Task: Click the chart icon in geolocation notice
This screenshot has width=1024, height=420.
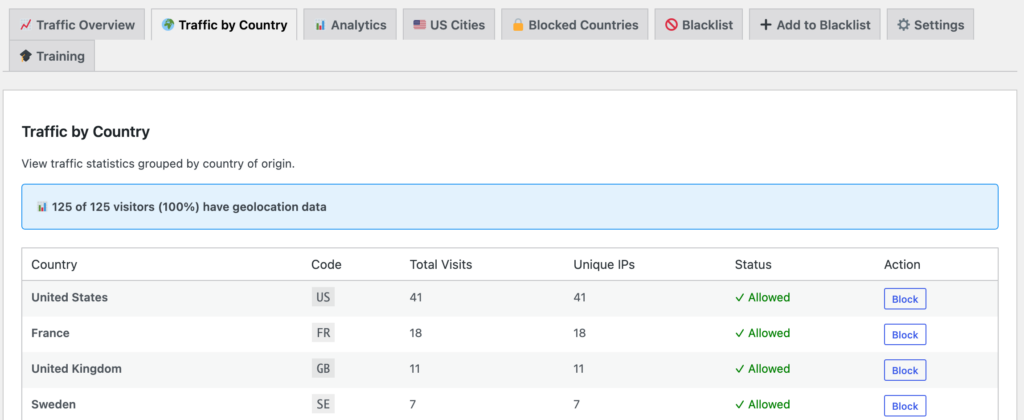Action: tap(42, 207)
